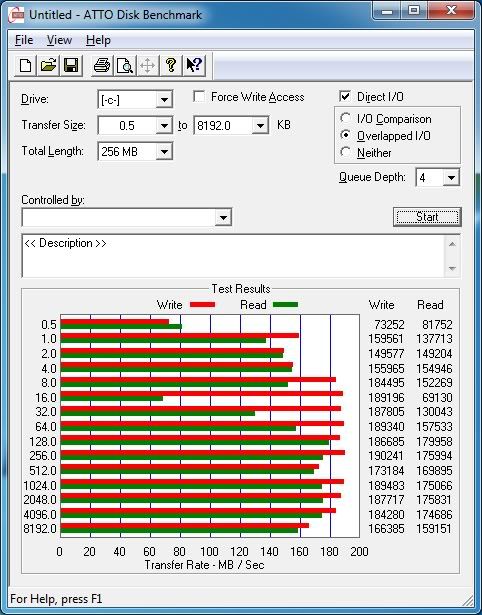Viewport: 482px width, 615px height.
Task: Click the green Read legend swatch
Action: point(286,304)
